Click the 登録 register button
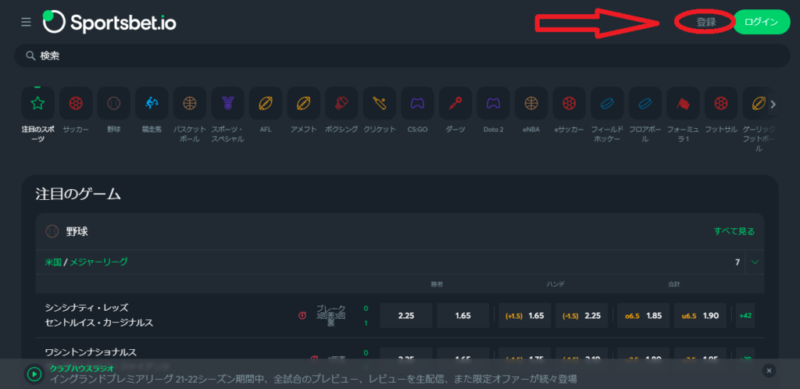800x389 pixels. (706, 22)
